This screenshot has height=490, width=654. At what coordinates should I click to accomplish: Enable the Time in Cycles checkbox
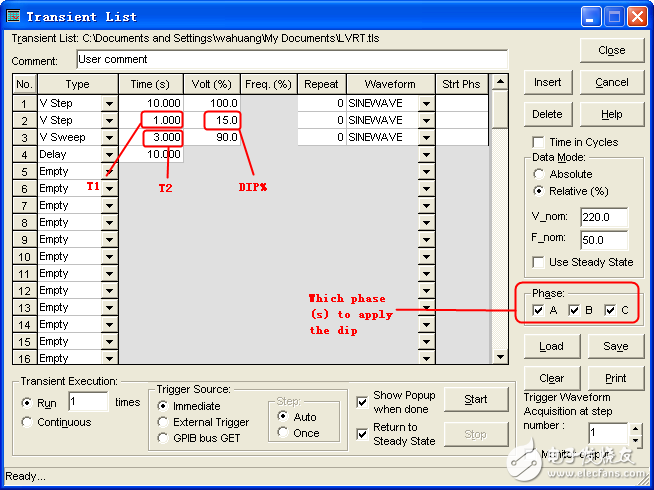538,142
